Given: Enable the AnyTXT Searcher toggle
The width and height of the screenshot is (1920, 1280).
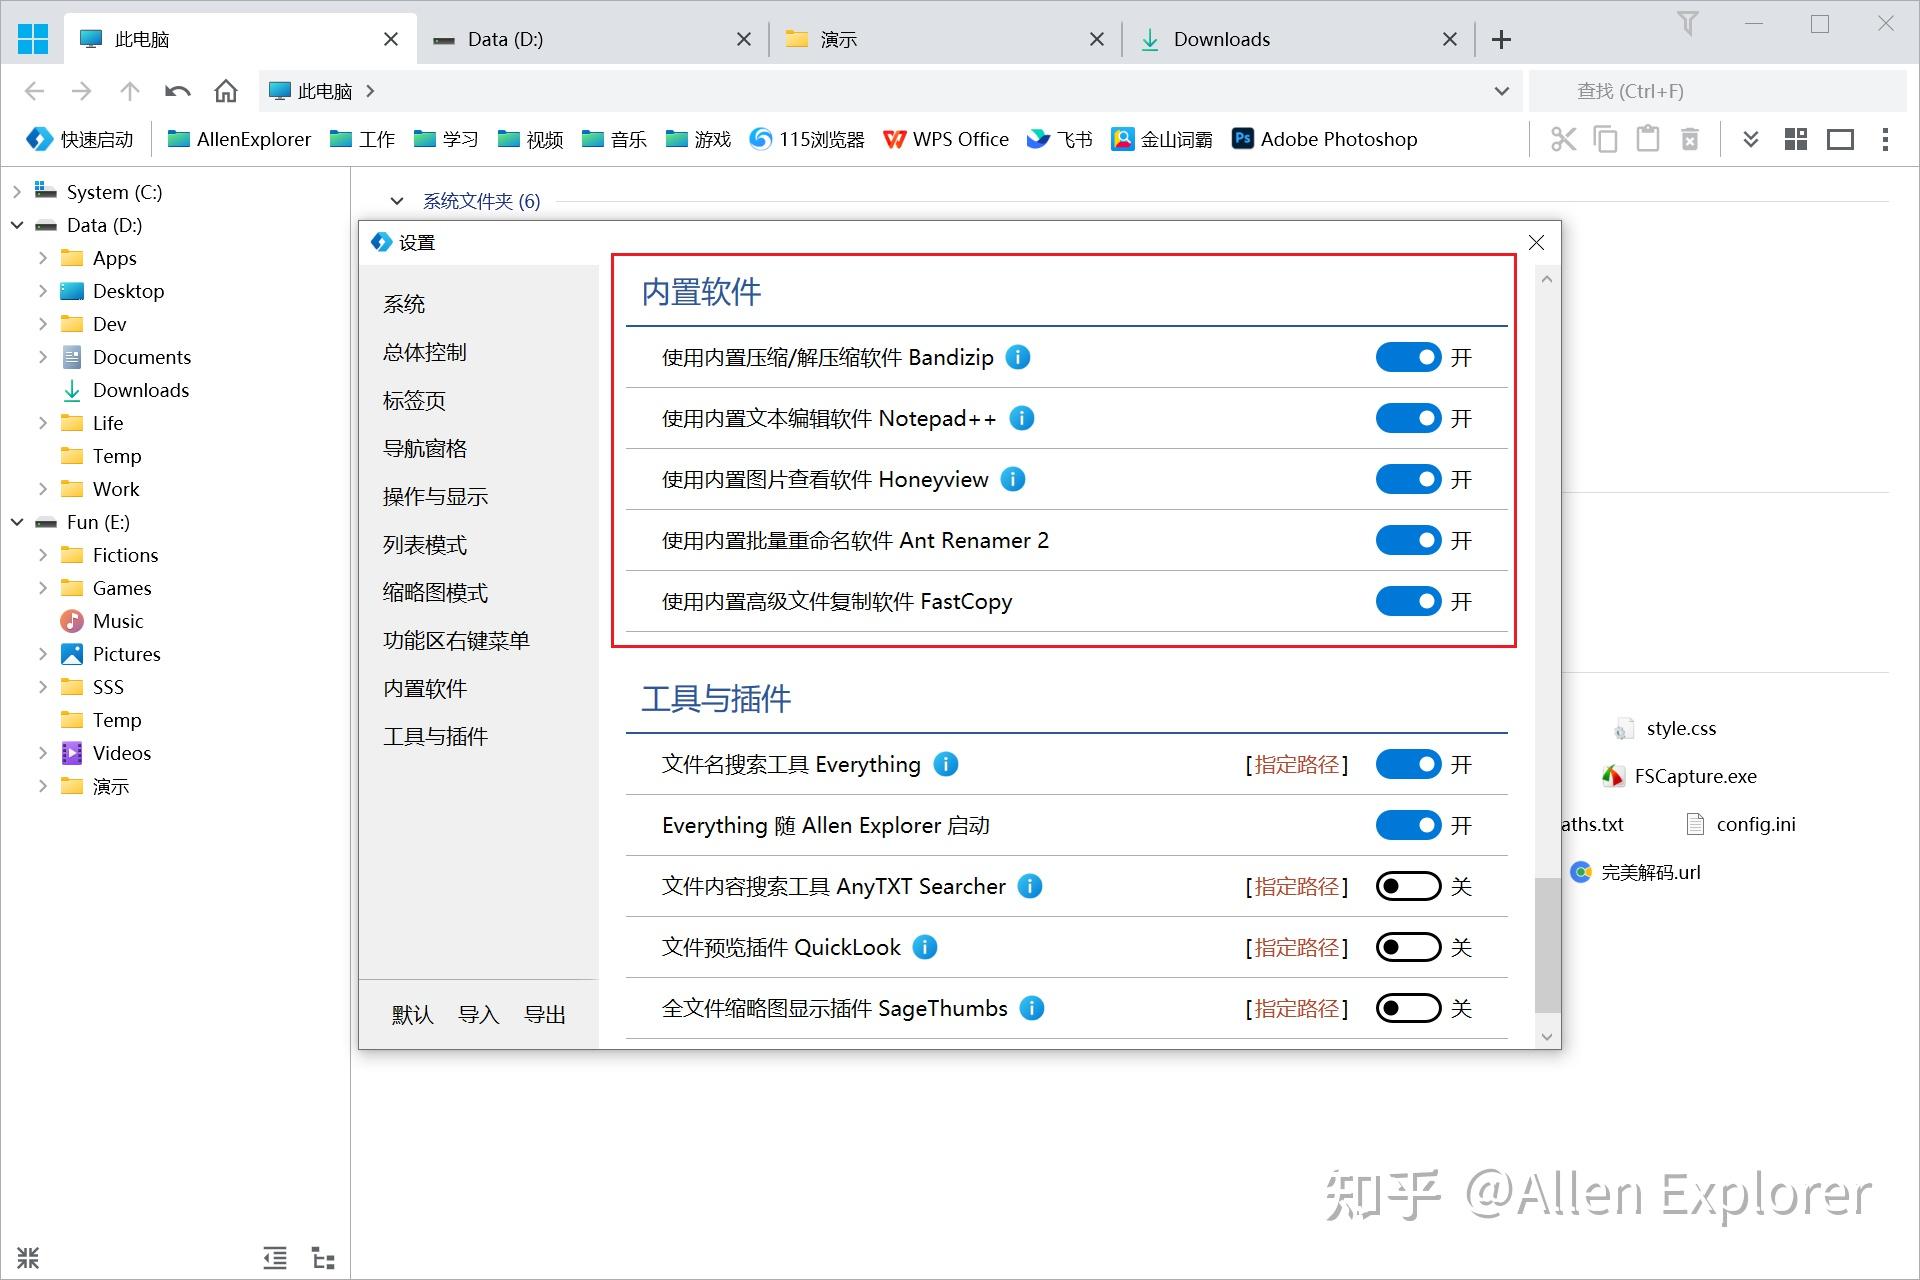Looking at the screenshot, I should pyautogui.click(x=1408, y=886).
